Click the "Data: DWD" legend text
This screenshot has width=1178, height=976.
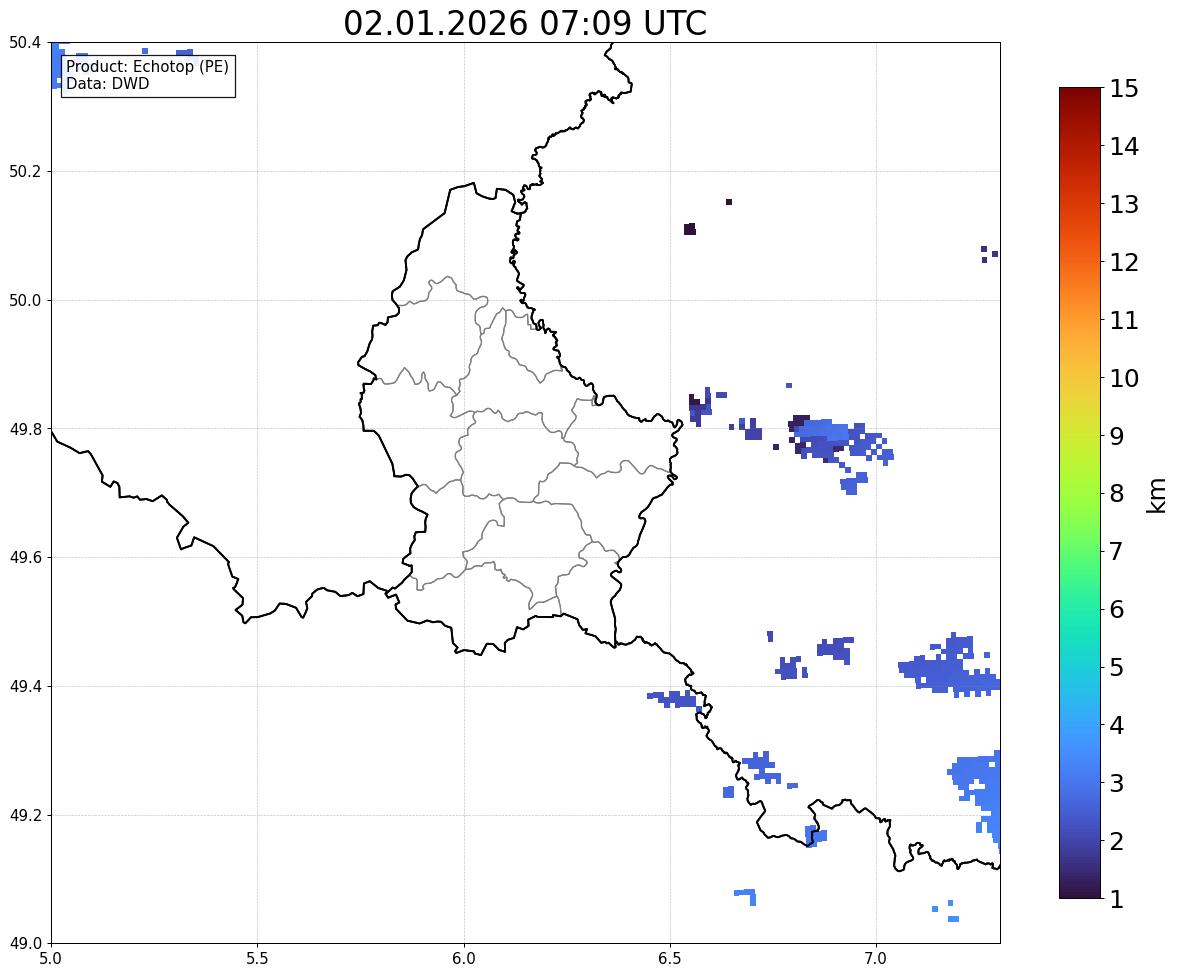tap(107, 83)
